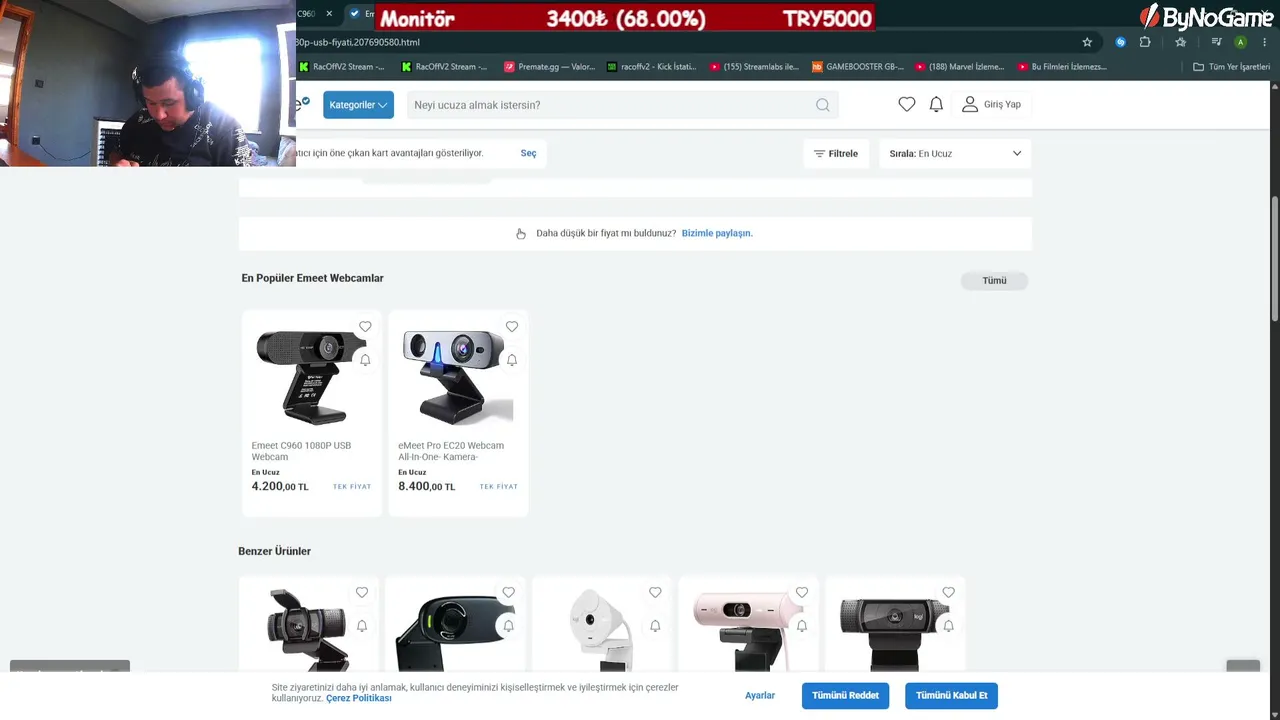Viewport: 1280px width, 720px height.
Task: Open the racoffv2 Kick İstatistik bookmark
Action: (652, 67)
